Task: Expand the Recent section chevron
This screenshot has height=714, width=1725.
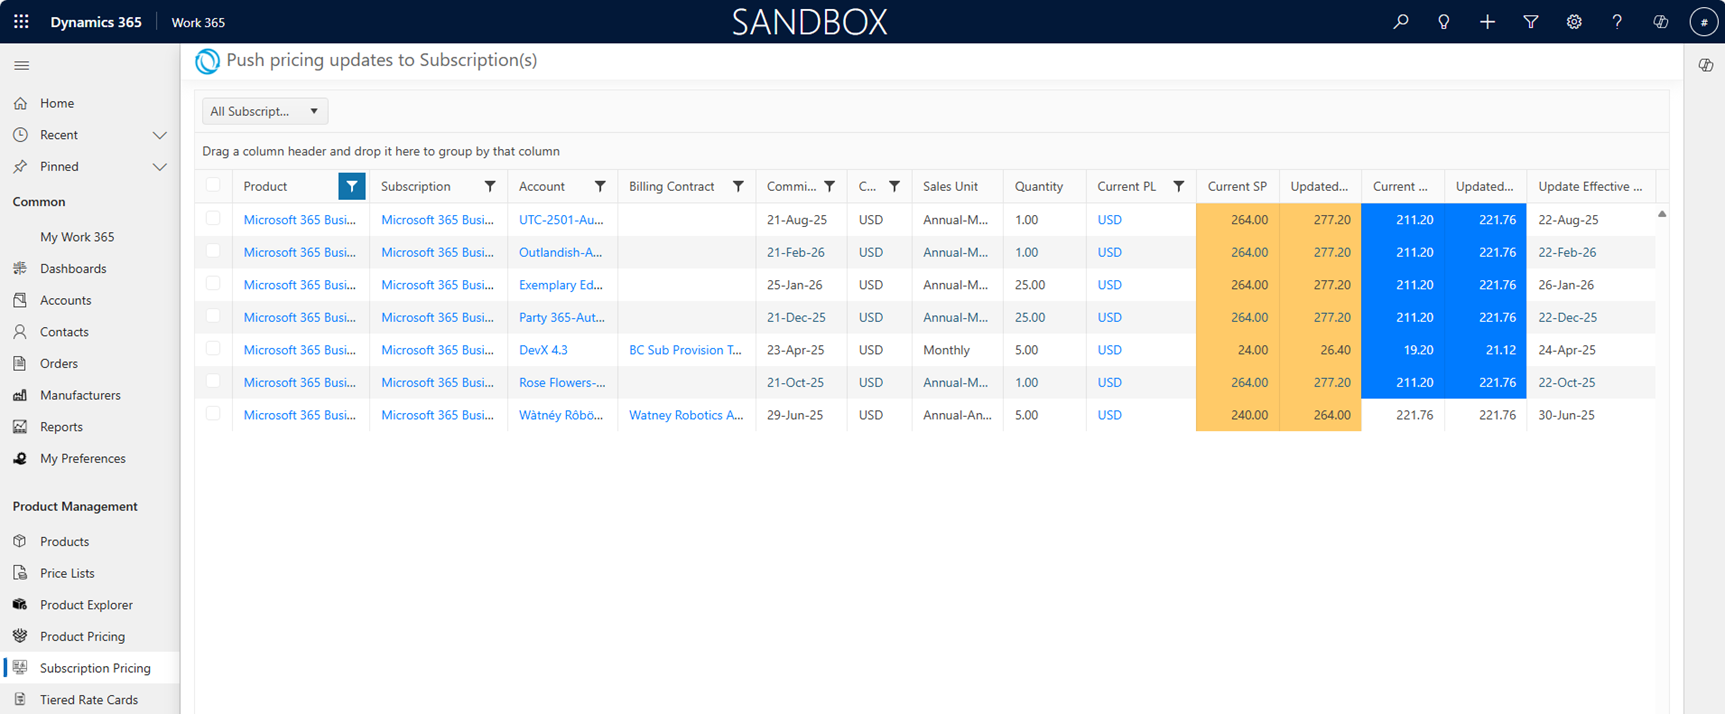Action: click(159, 135)
